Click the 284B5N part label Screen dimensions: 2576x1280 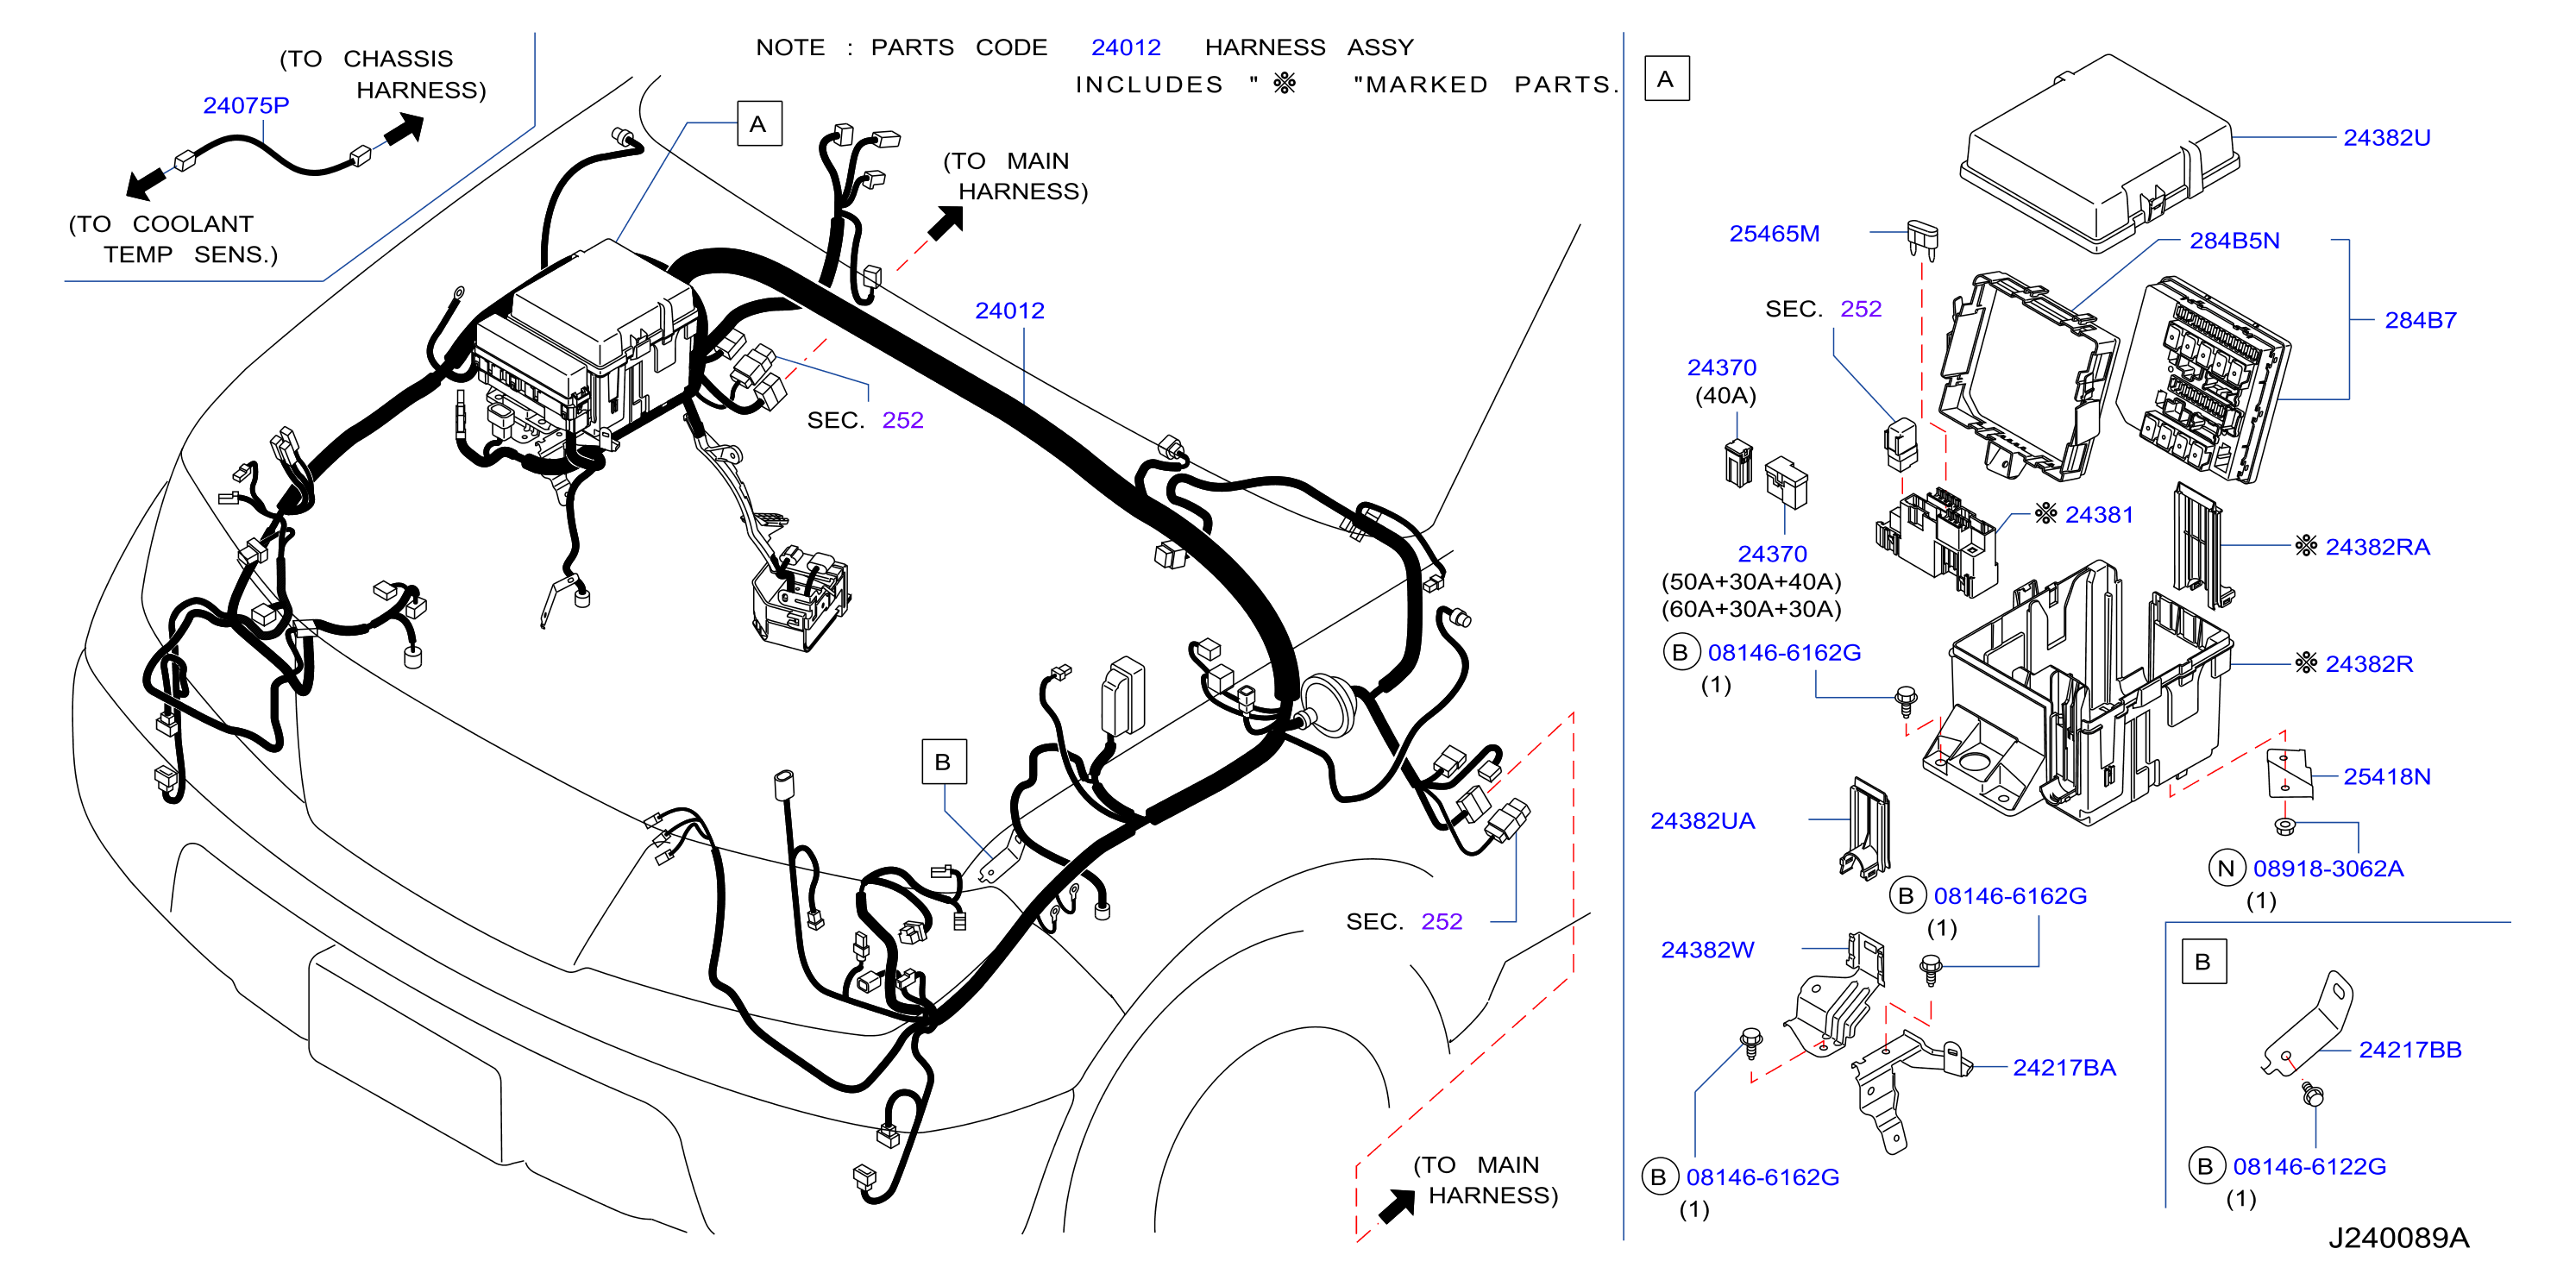pyautogui.click(x=2234, y=241)
